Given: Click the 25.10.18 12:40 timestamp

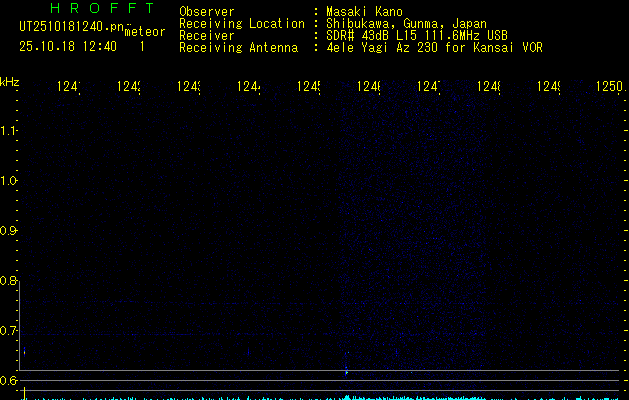Looking at the screenshot, I should tap(68, 46).
